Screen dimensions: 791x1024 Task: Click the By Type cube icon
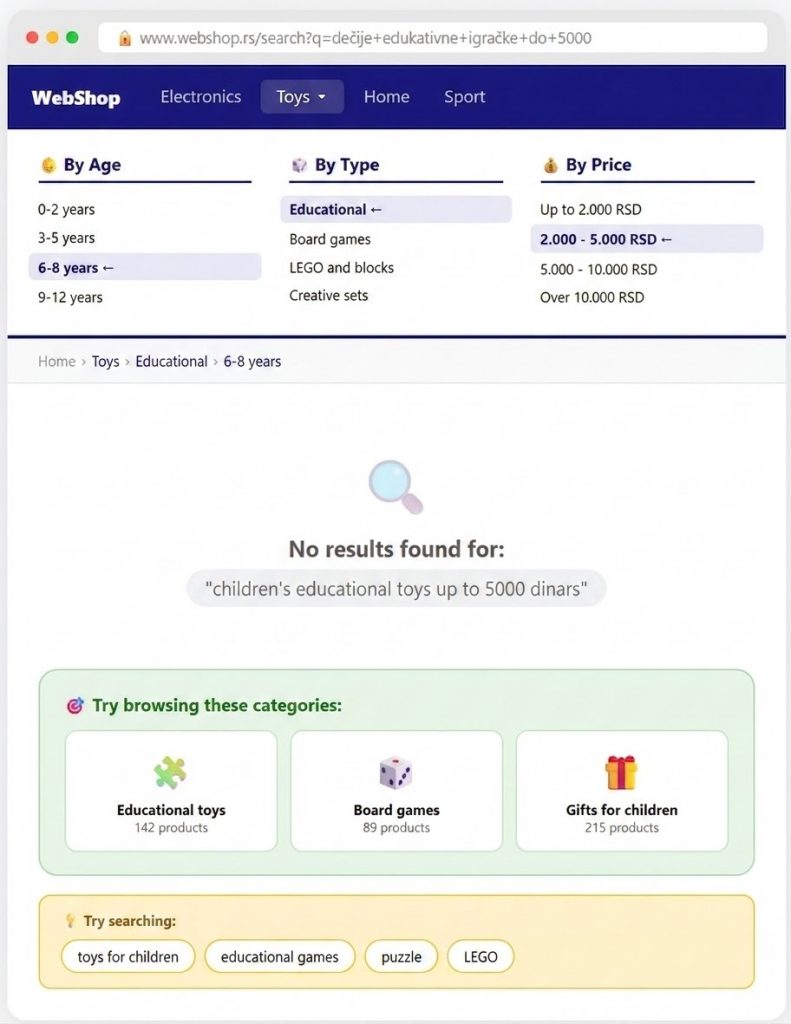299,165
